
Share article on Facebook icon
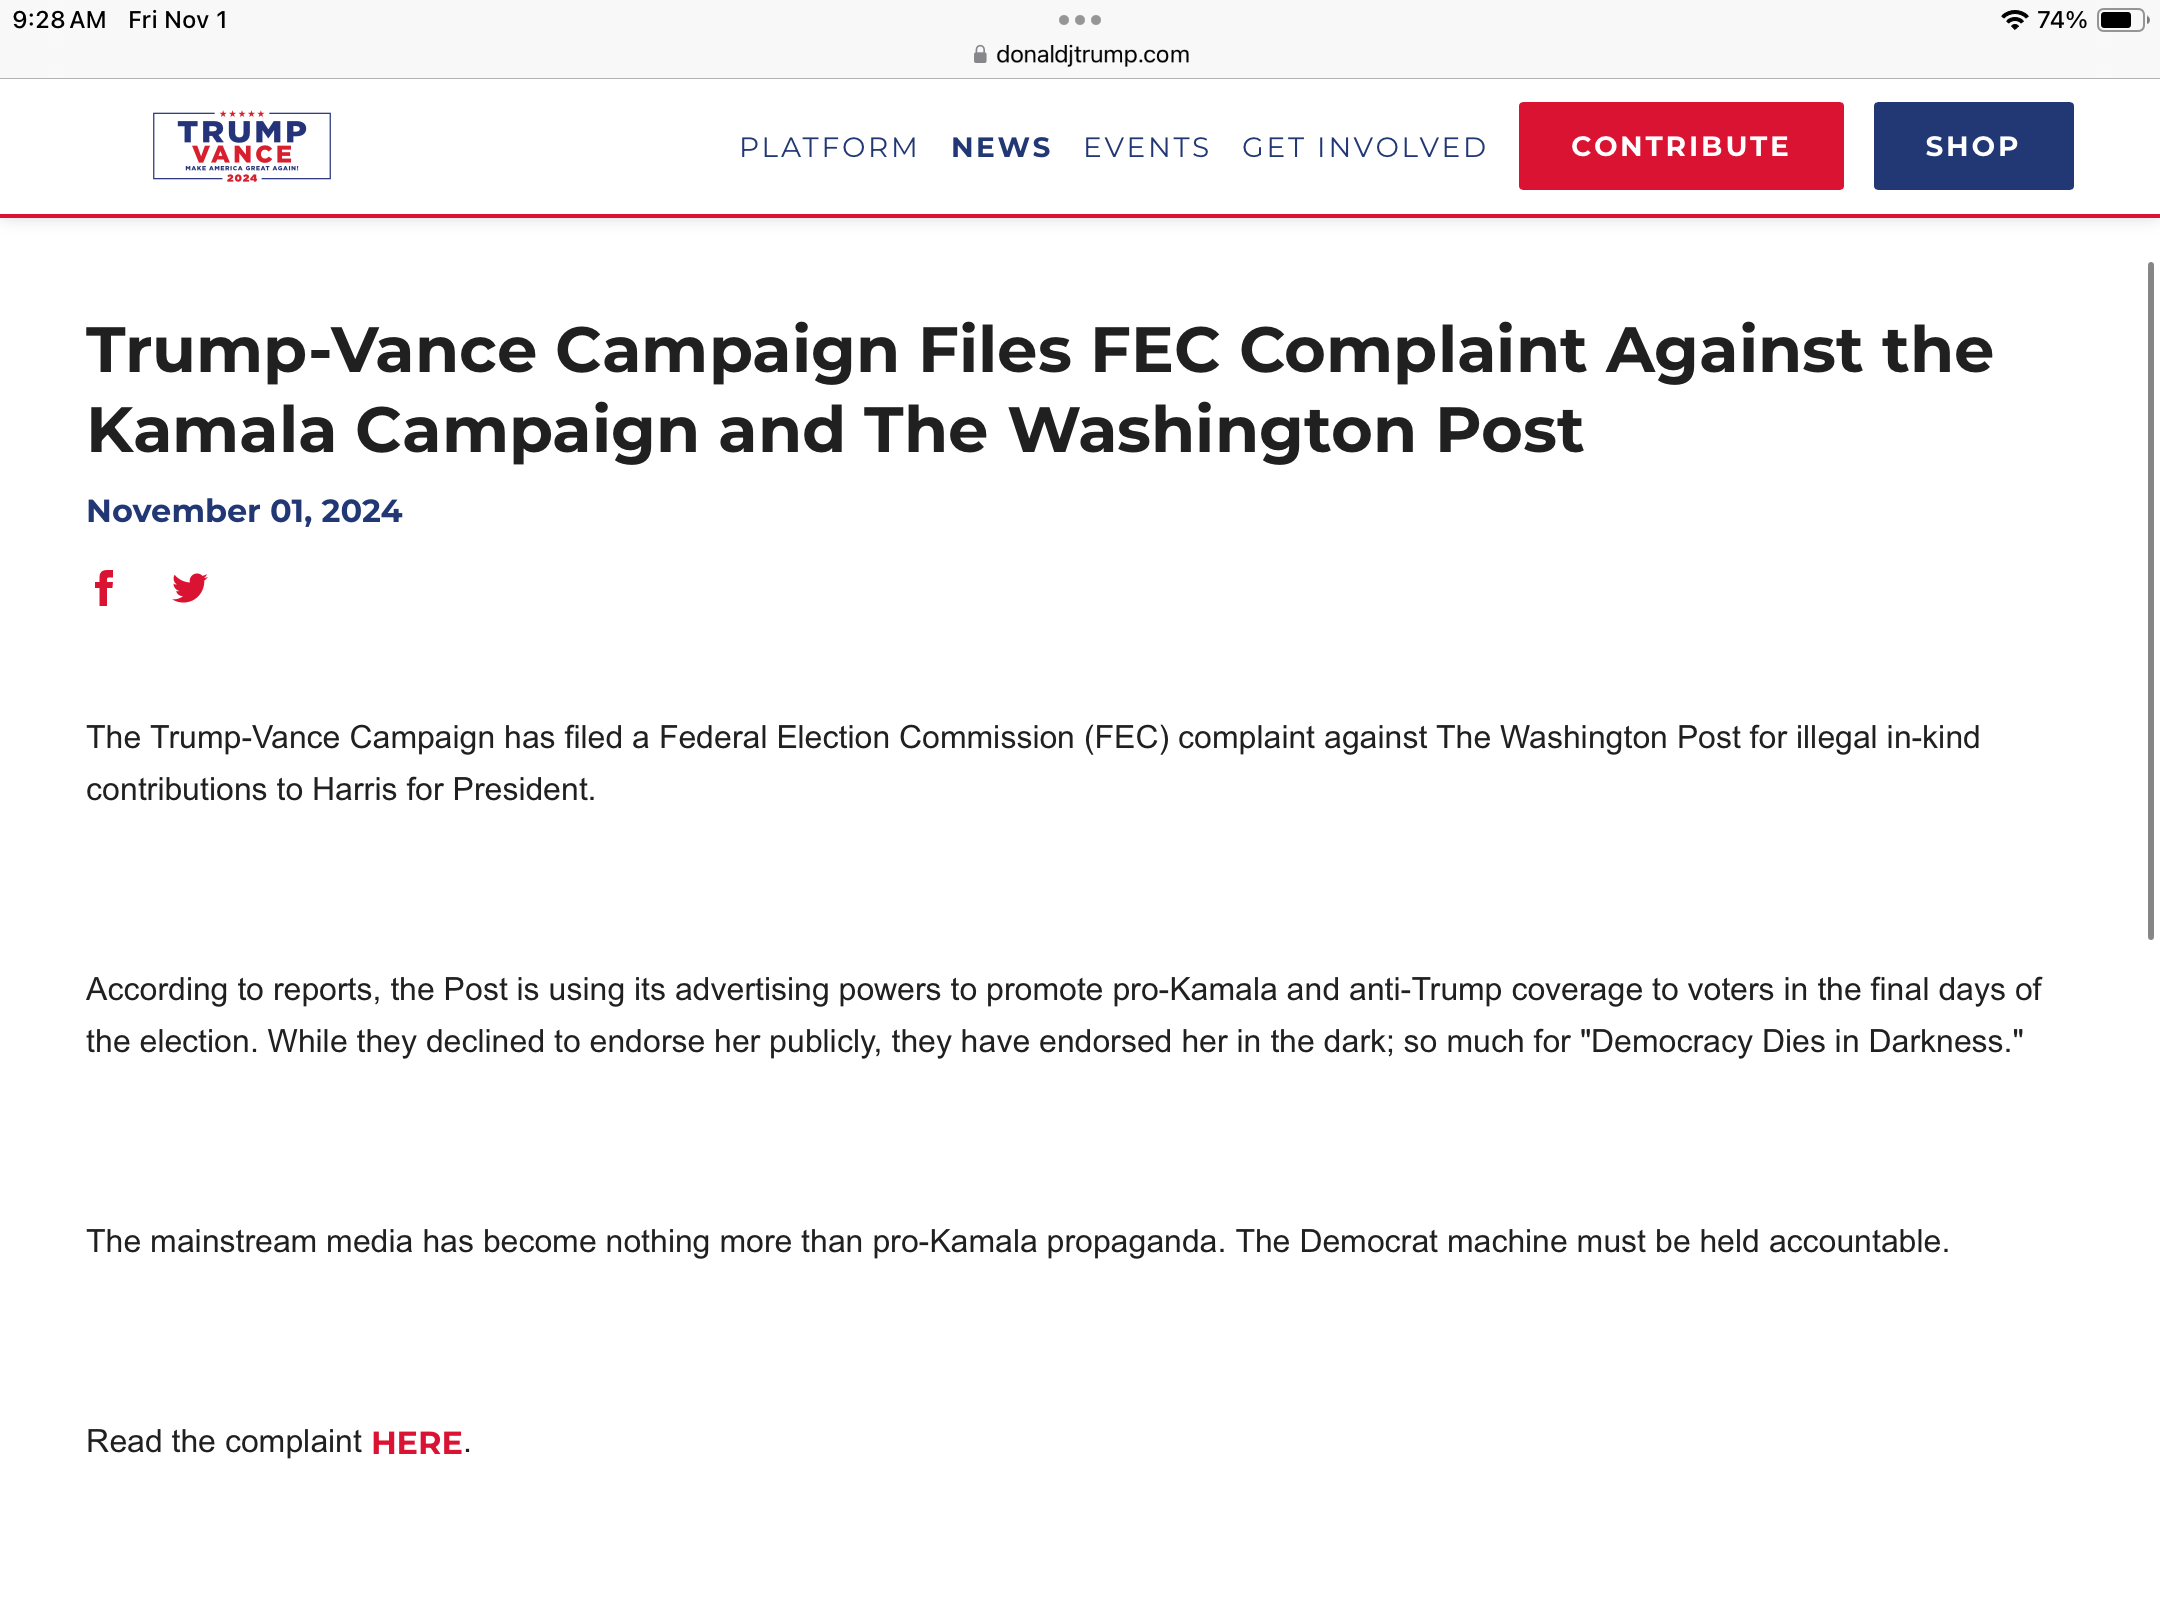(104, 588)
